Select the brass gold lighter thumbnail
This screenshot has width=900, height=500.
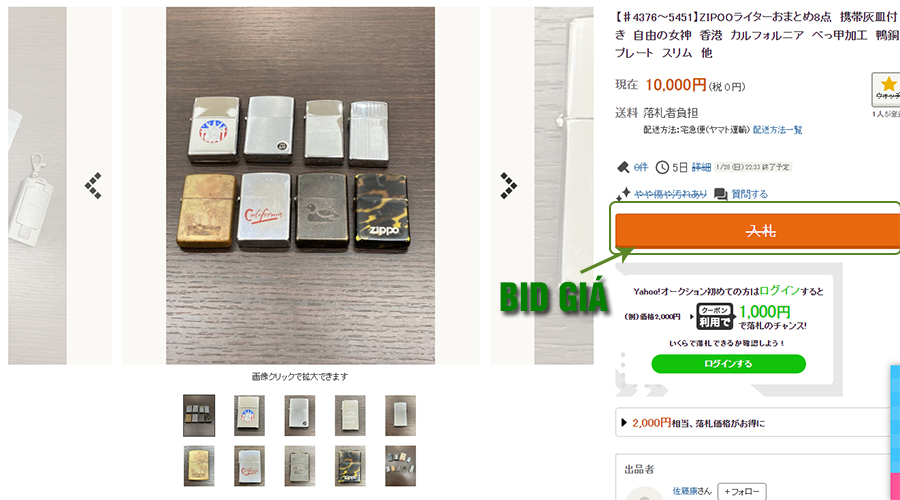tap(199, 466)
